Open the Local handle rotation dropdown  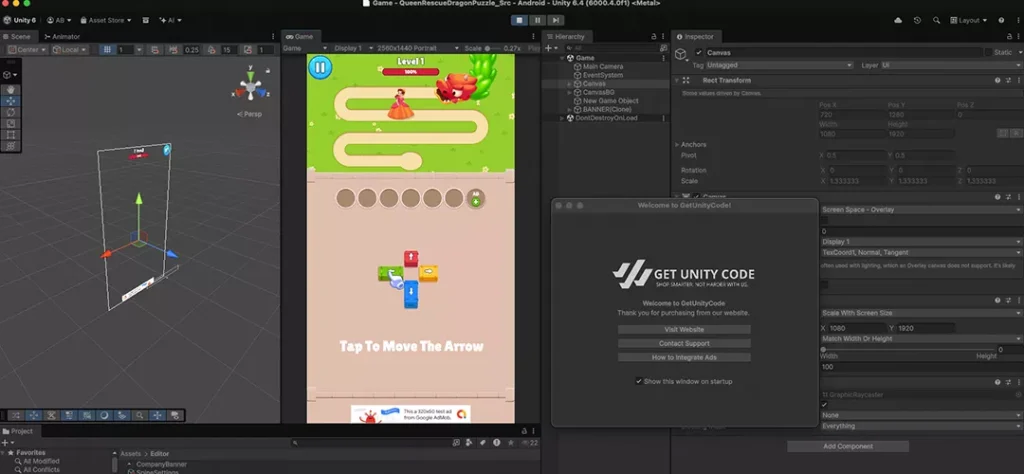(x=70, y=50)
